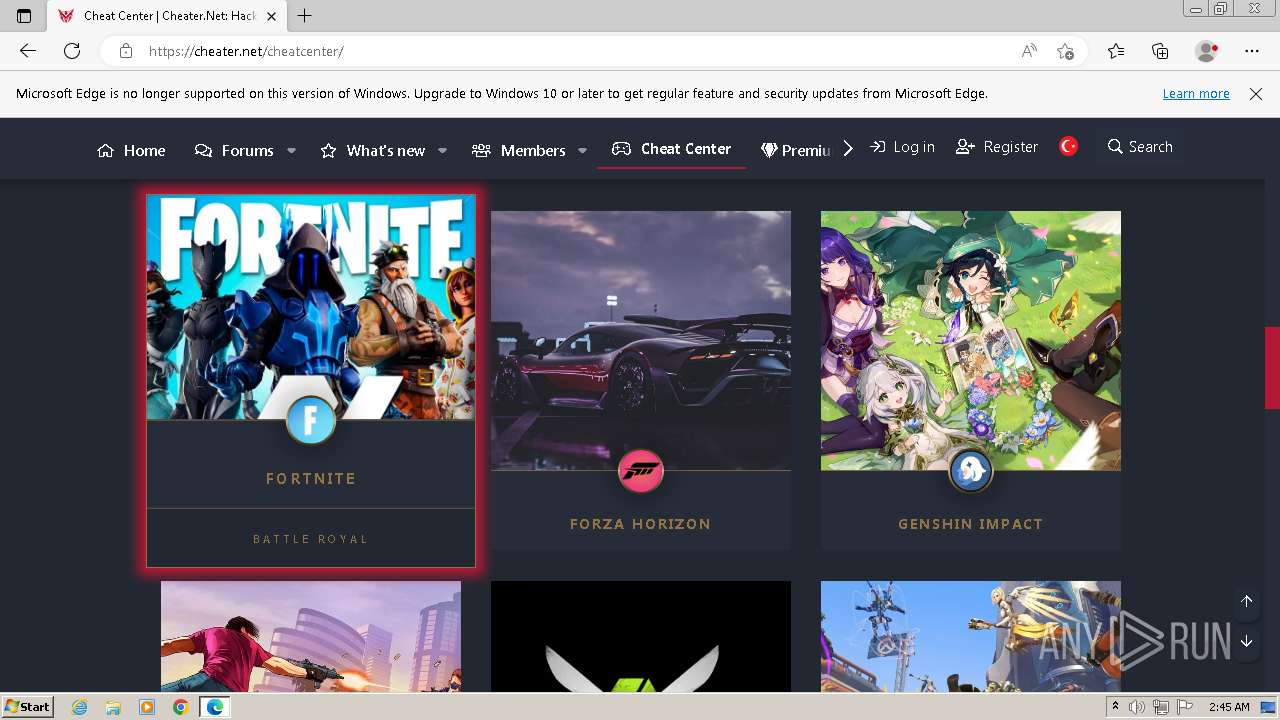The image size is (1280, 720).
Task: Expand the What's new dropdown arrow
Action: click(442, 151)
